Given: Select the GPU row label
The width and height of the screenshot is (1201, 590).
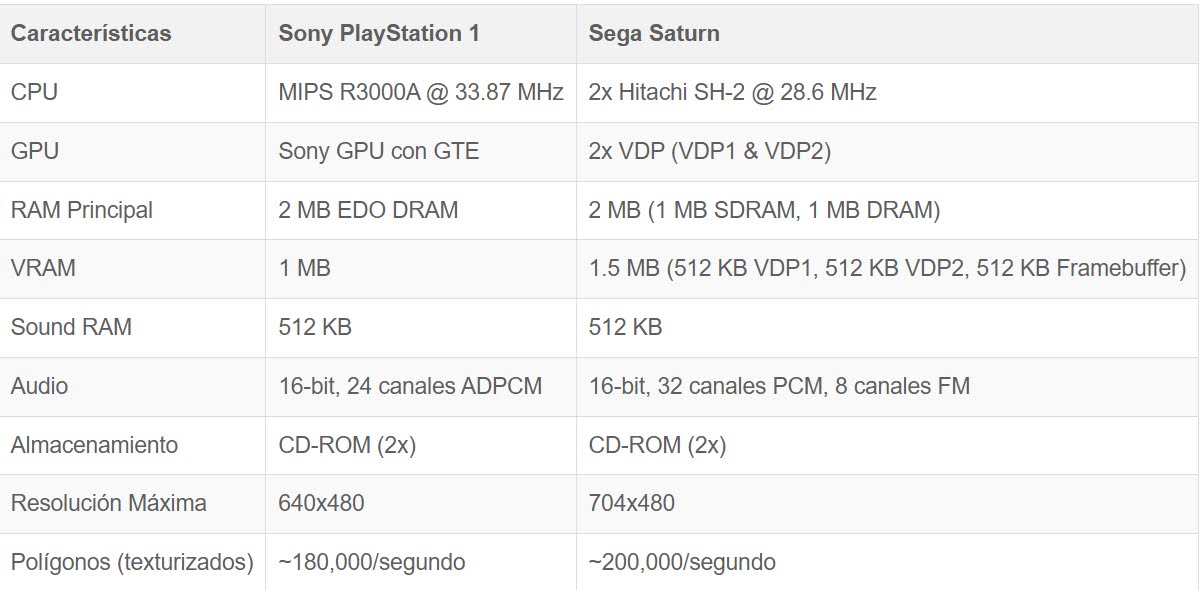Looking at the screenshot, I should pyautogui.click(x=35, y=151).
